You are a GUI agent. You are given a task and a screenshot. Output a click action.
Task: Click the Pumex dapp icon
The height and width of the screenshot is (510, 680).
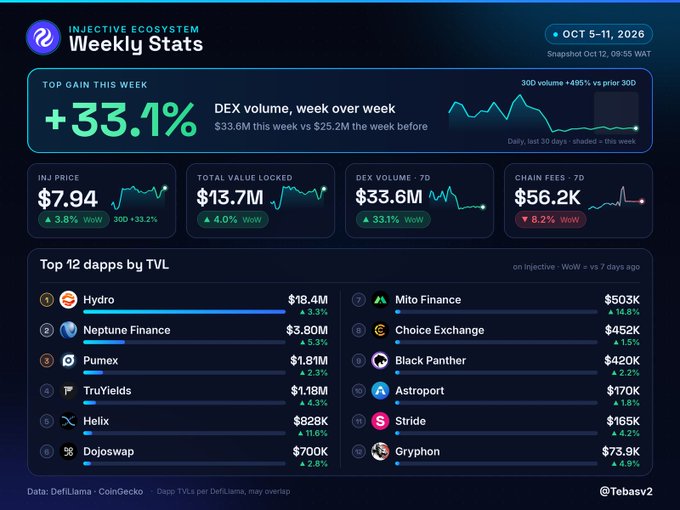pos(68,360)
